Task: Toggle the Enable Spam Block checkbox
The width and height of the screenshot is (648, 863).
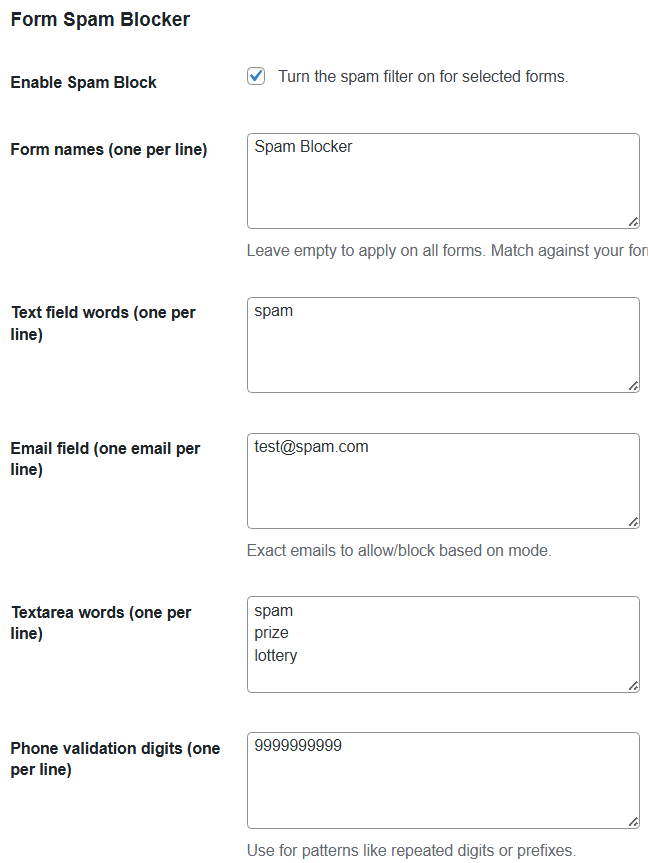Action: click(x=256, y=77)
